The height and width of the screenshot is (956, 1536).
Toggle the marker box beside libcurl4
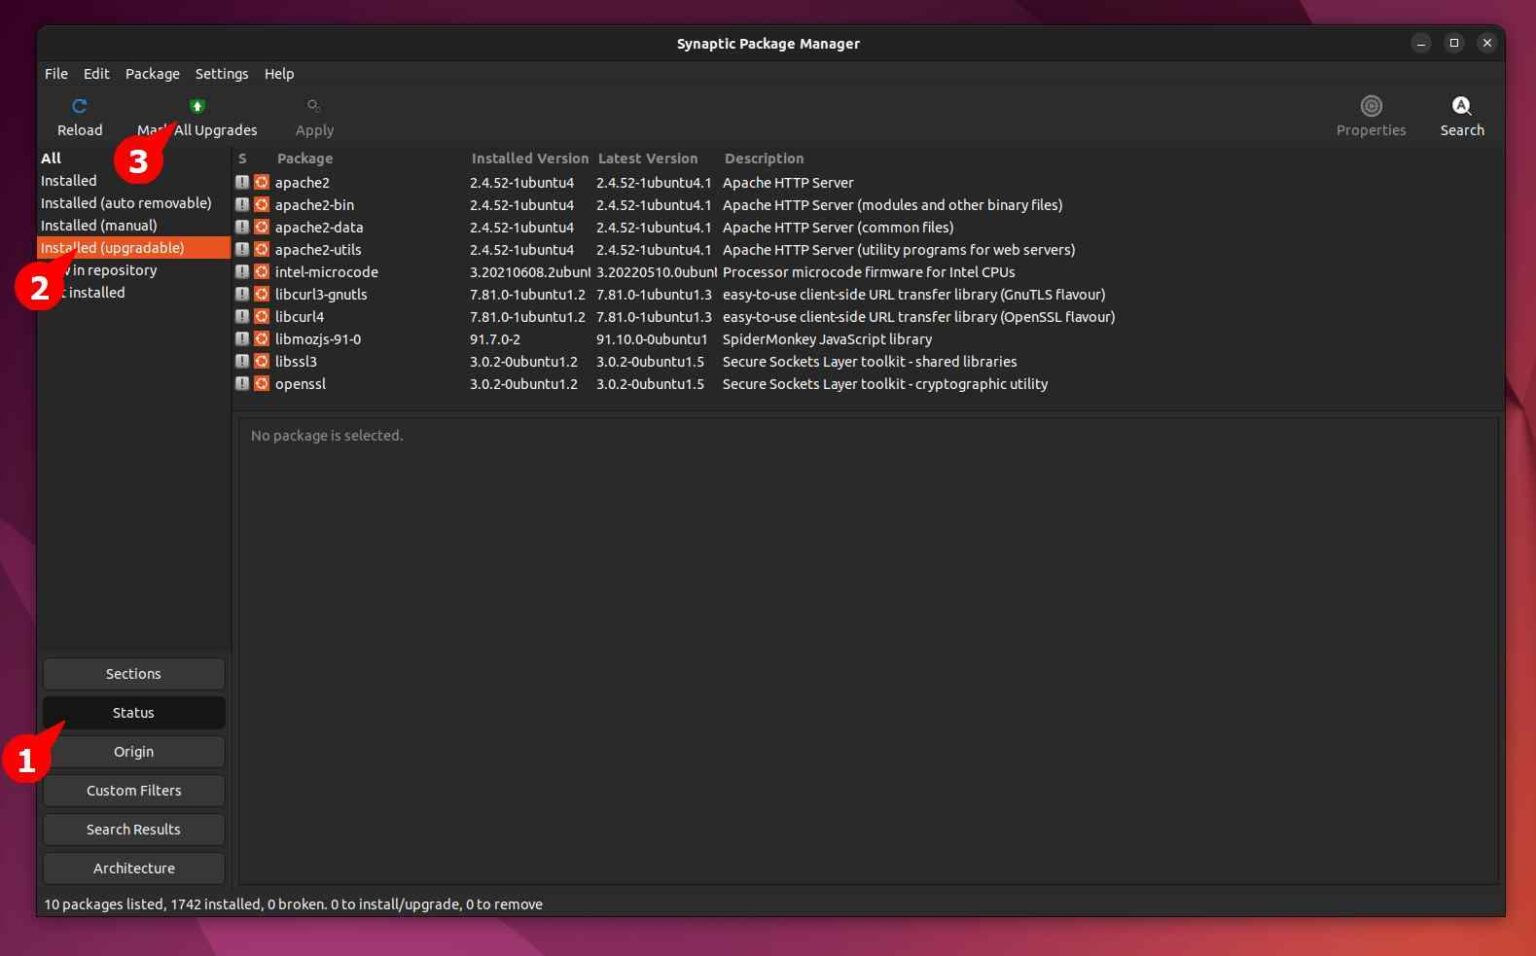tap(243, 317)
